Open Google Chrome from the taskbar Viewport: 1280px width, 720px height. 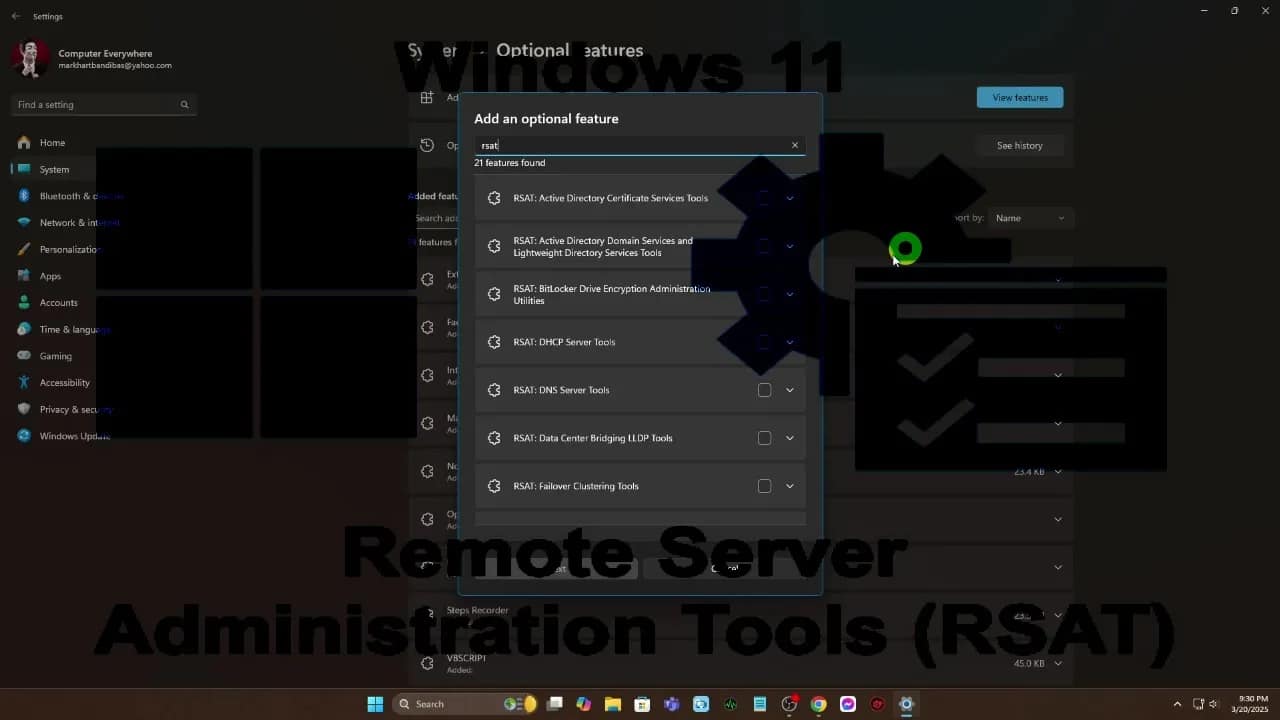(x=818, y=704)
